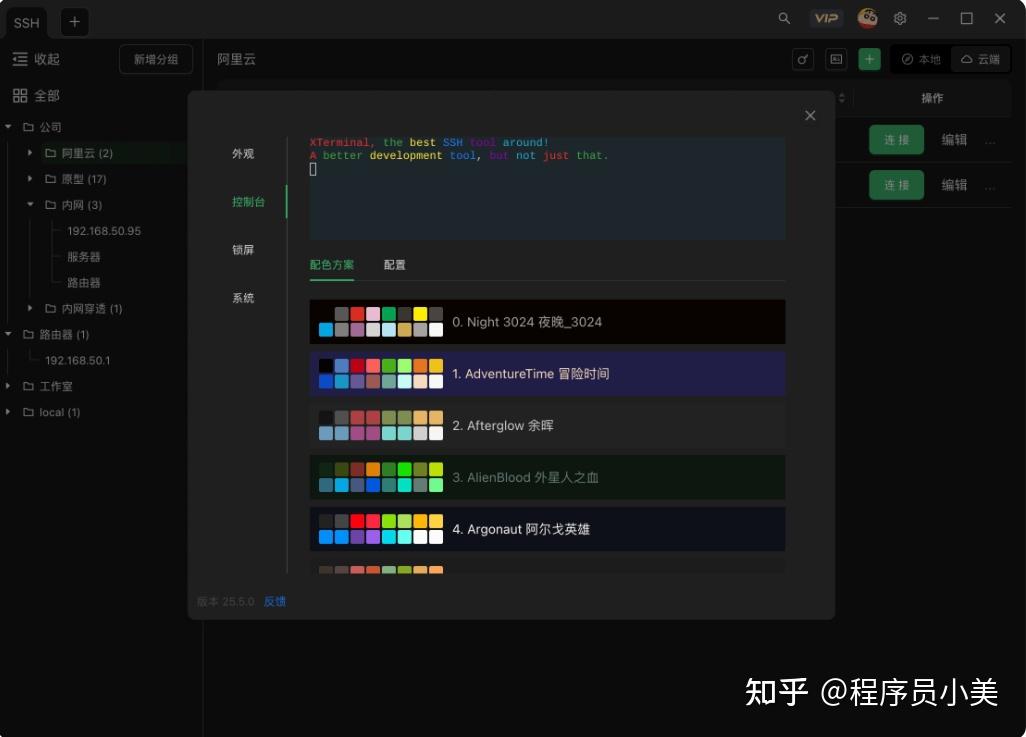Click the 新增分组 button
1026x737 pixels.
(x=156, y=60)
